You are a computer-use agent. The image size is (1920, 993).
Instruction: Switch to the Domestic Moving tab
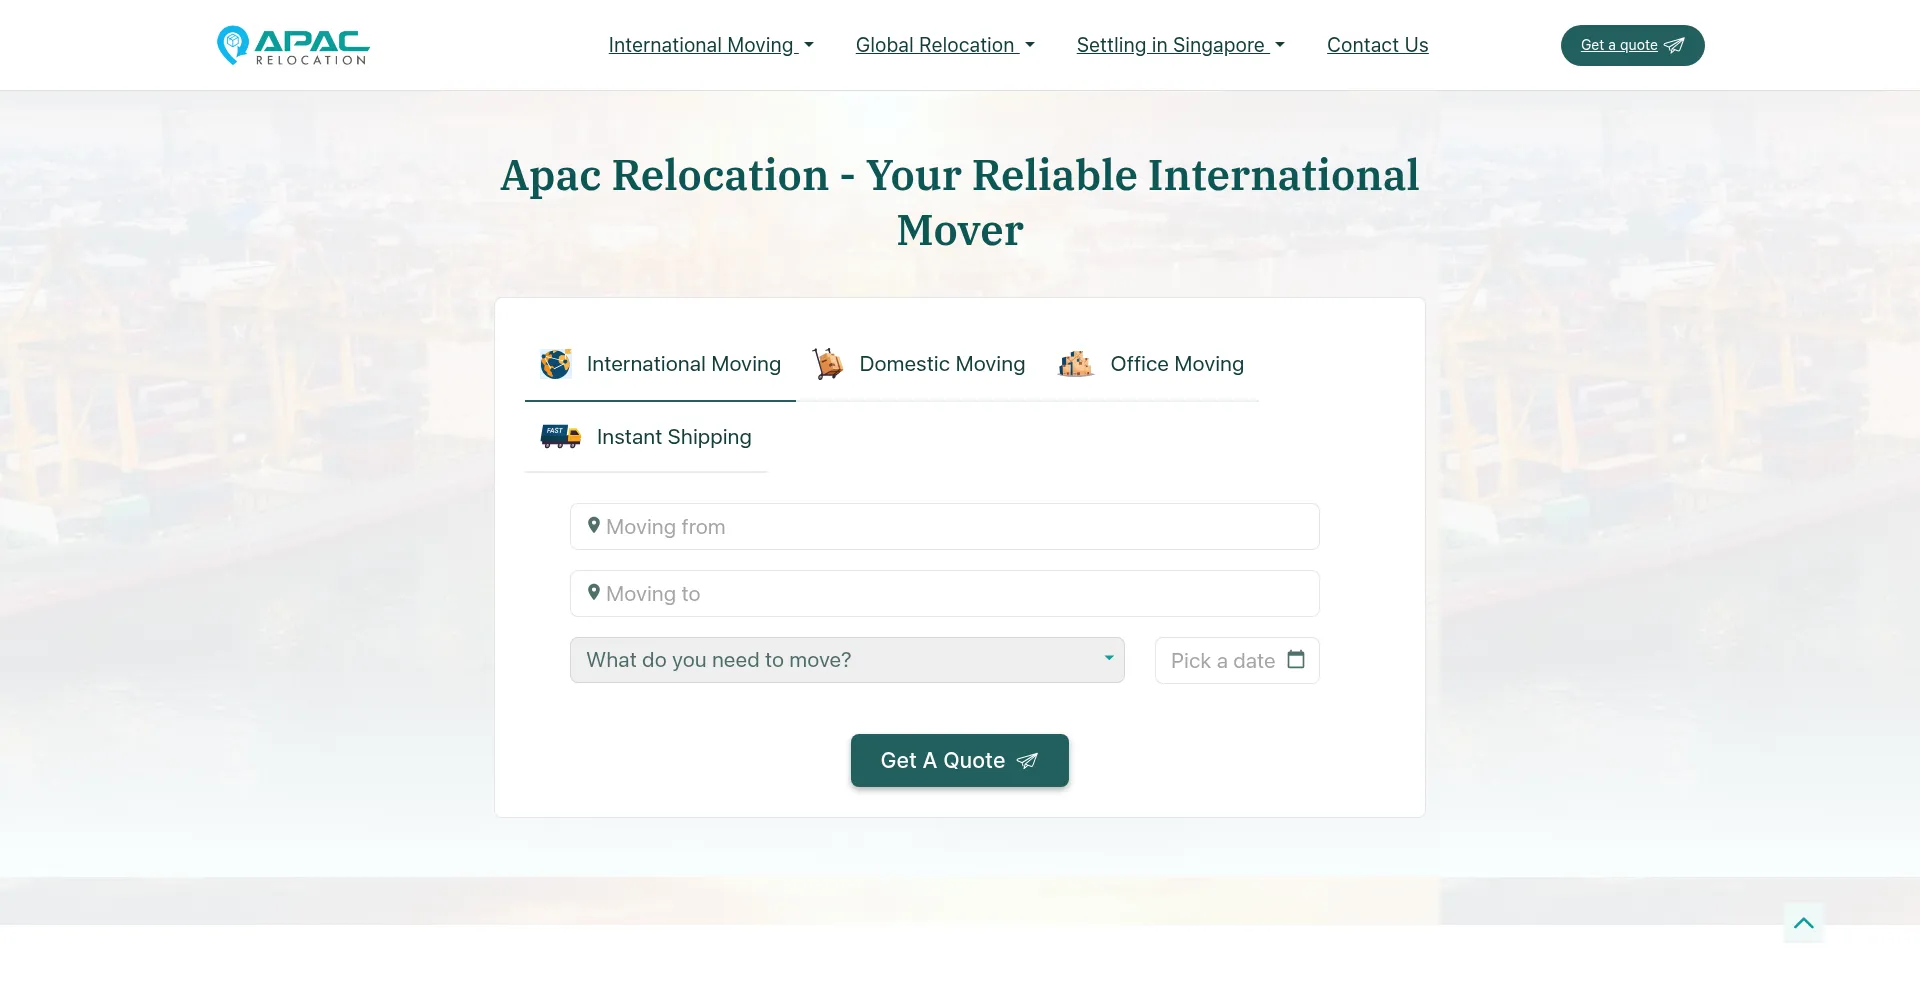[x=941, y=364]
